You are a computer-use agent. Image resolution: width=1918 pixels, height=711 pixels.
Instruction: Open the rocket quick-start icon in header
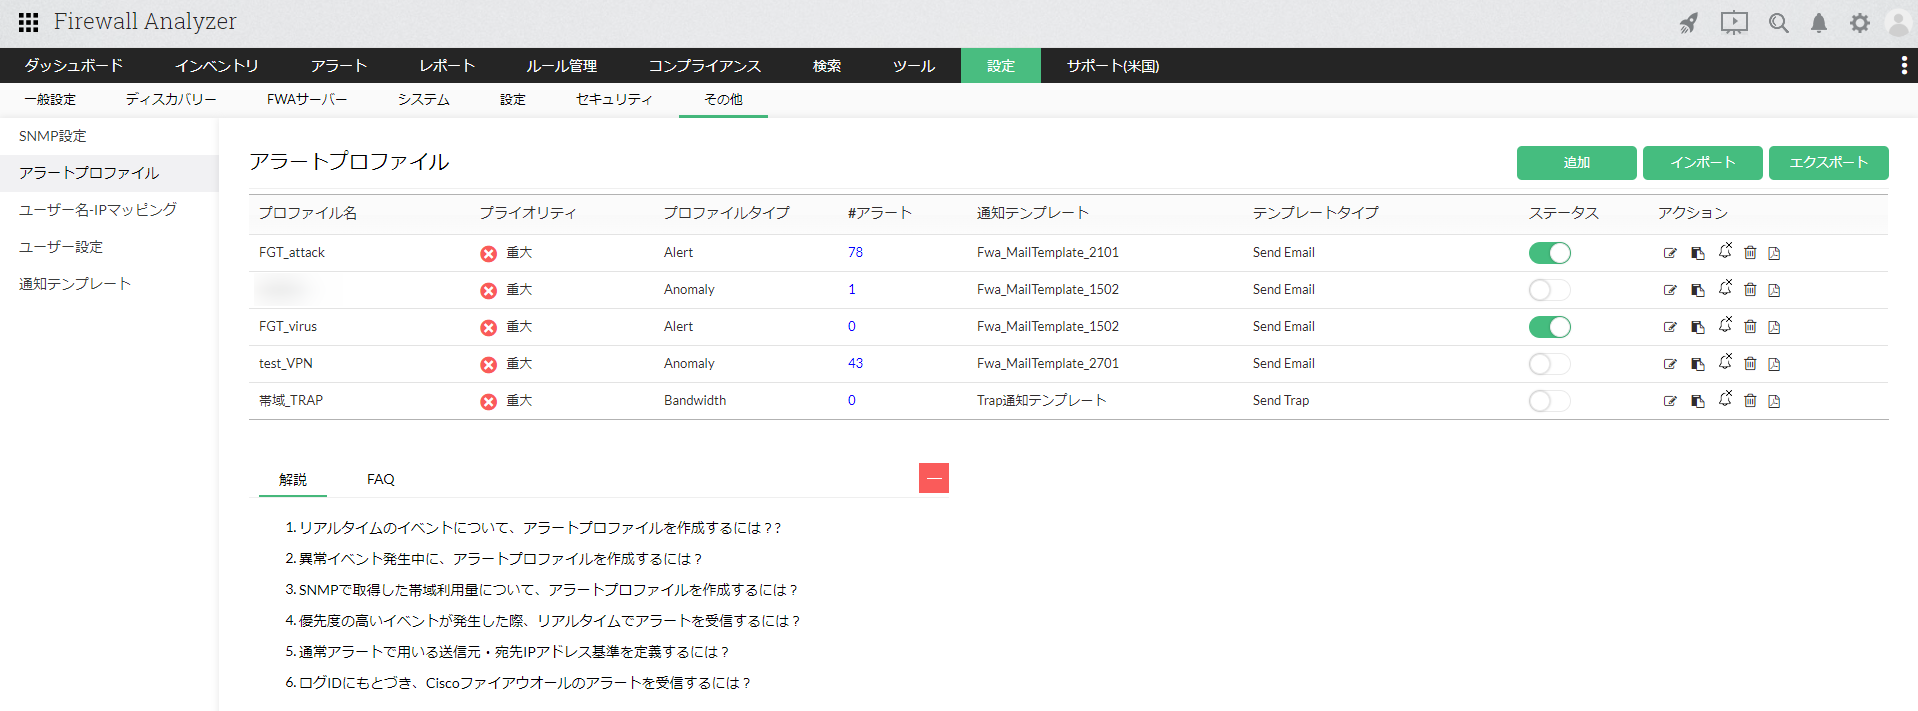pyautogui.click(x=1689, y=23)
